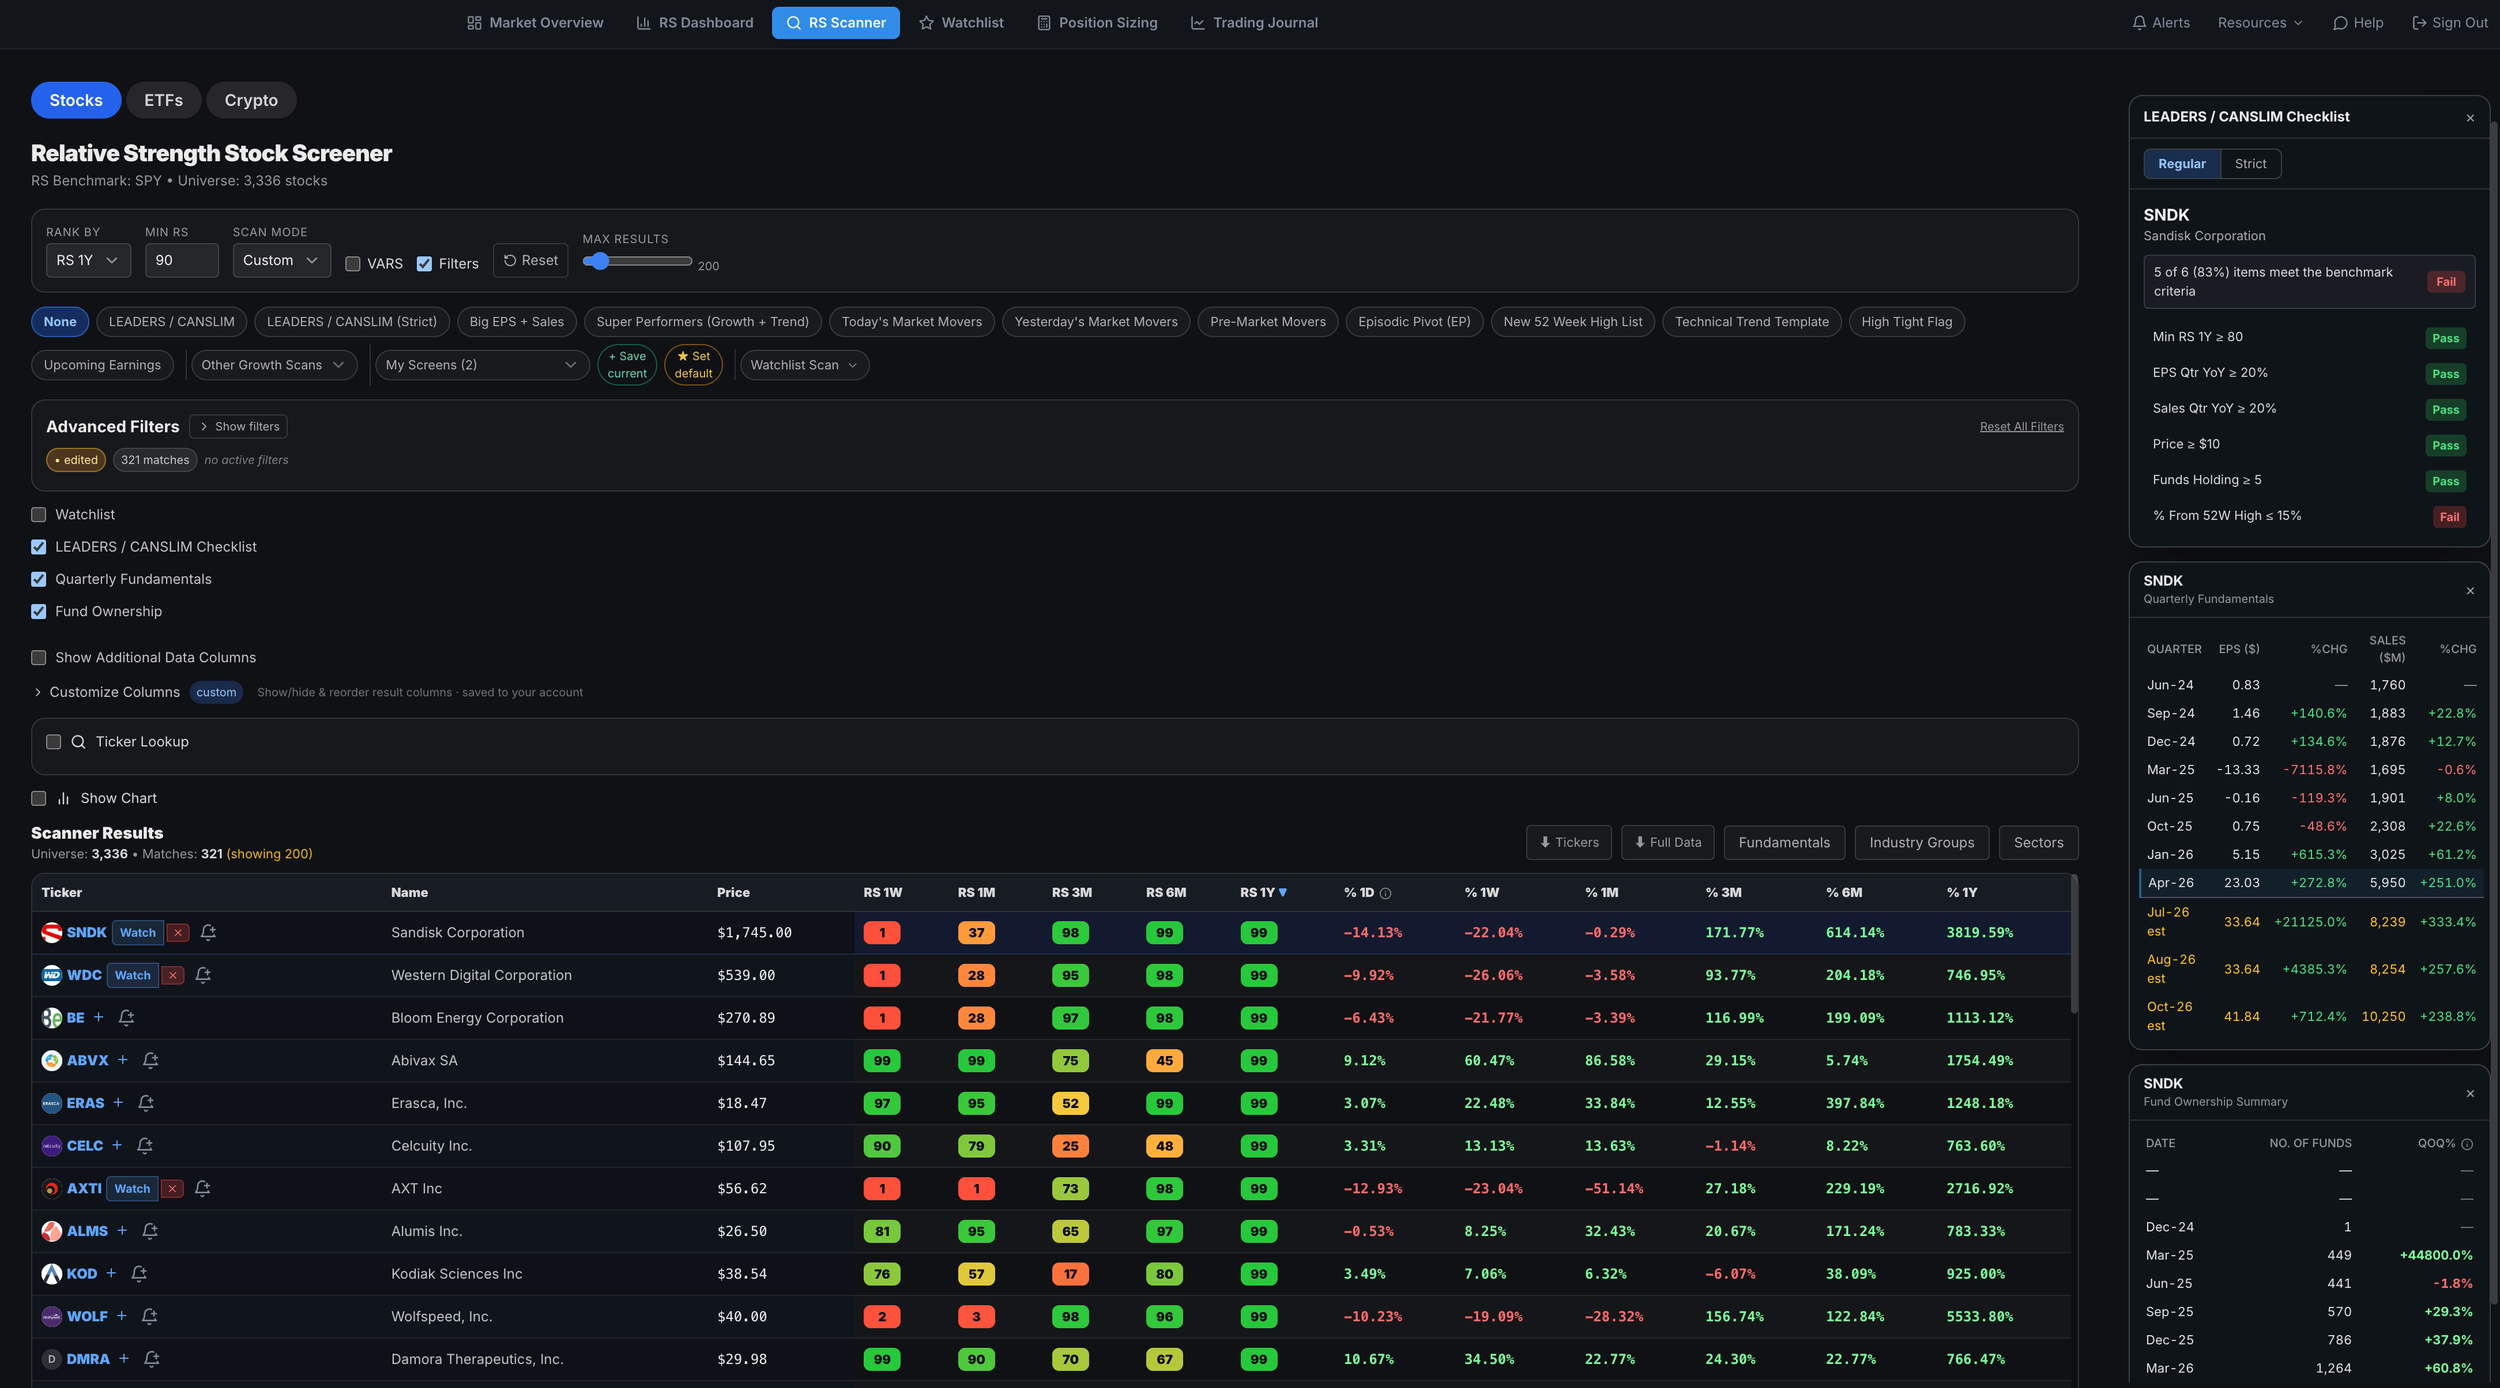
Task: Open the Watchlist Scan dropdown
Action: click(804, 365)
